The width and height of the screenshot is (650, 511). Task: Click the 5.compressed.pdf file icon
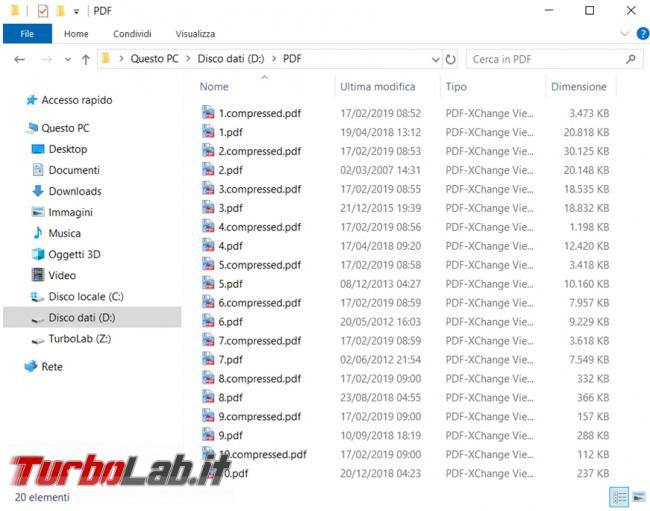pyautogui.click(x=208, y=264)
